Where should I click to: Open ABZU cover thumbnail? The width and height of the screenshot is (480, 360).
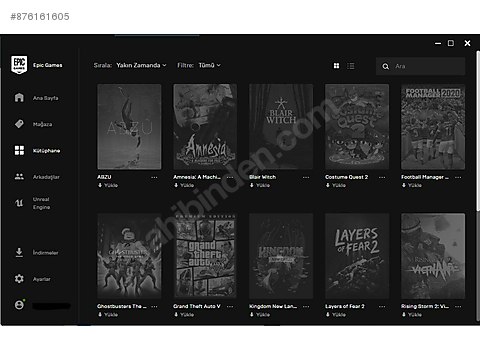point(129,127)
